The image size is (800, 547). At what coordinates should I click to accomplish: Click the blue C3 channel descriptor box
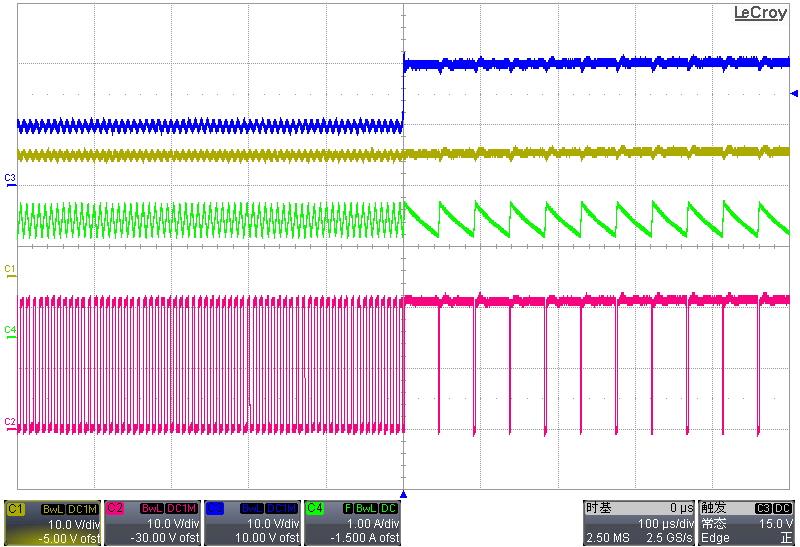[252, 523]
